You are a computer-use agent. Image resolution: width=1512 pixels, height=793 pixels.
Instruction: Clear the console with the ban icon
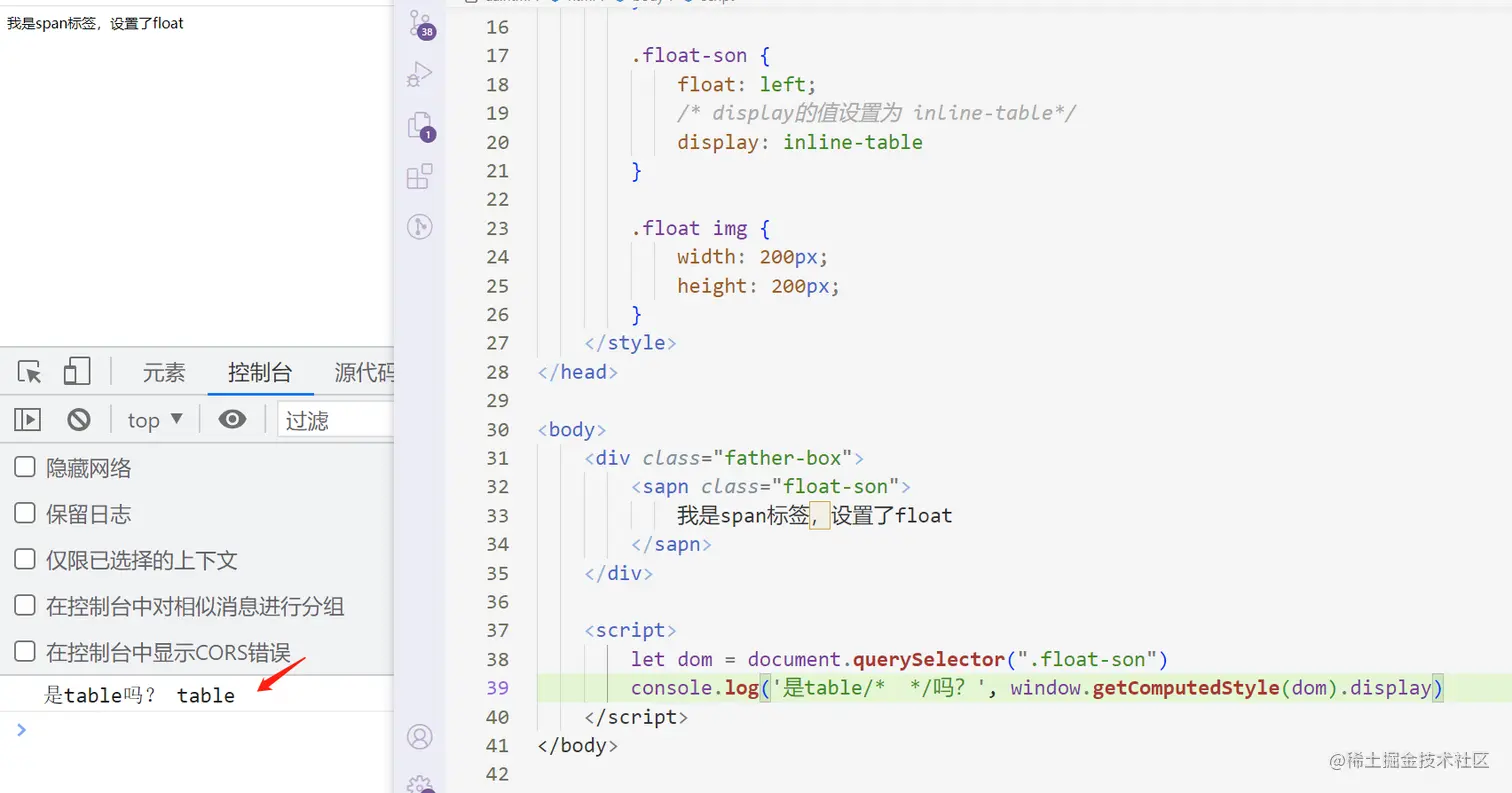(x=79, y=420)
